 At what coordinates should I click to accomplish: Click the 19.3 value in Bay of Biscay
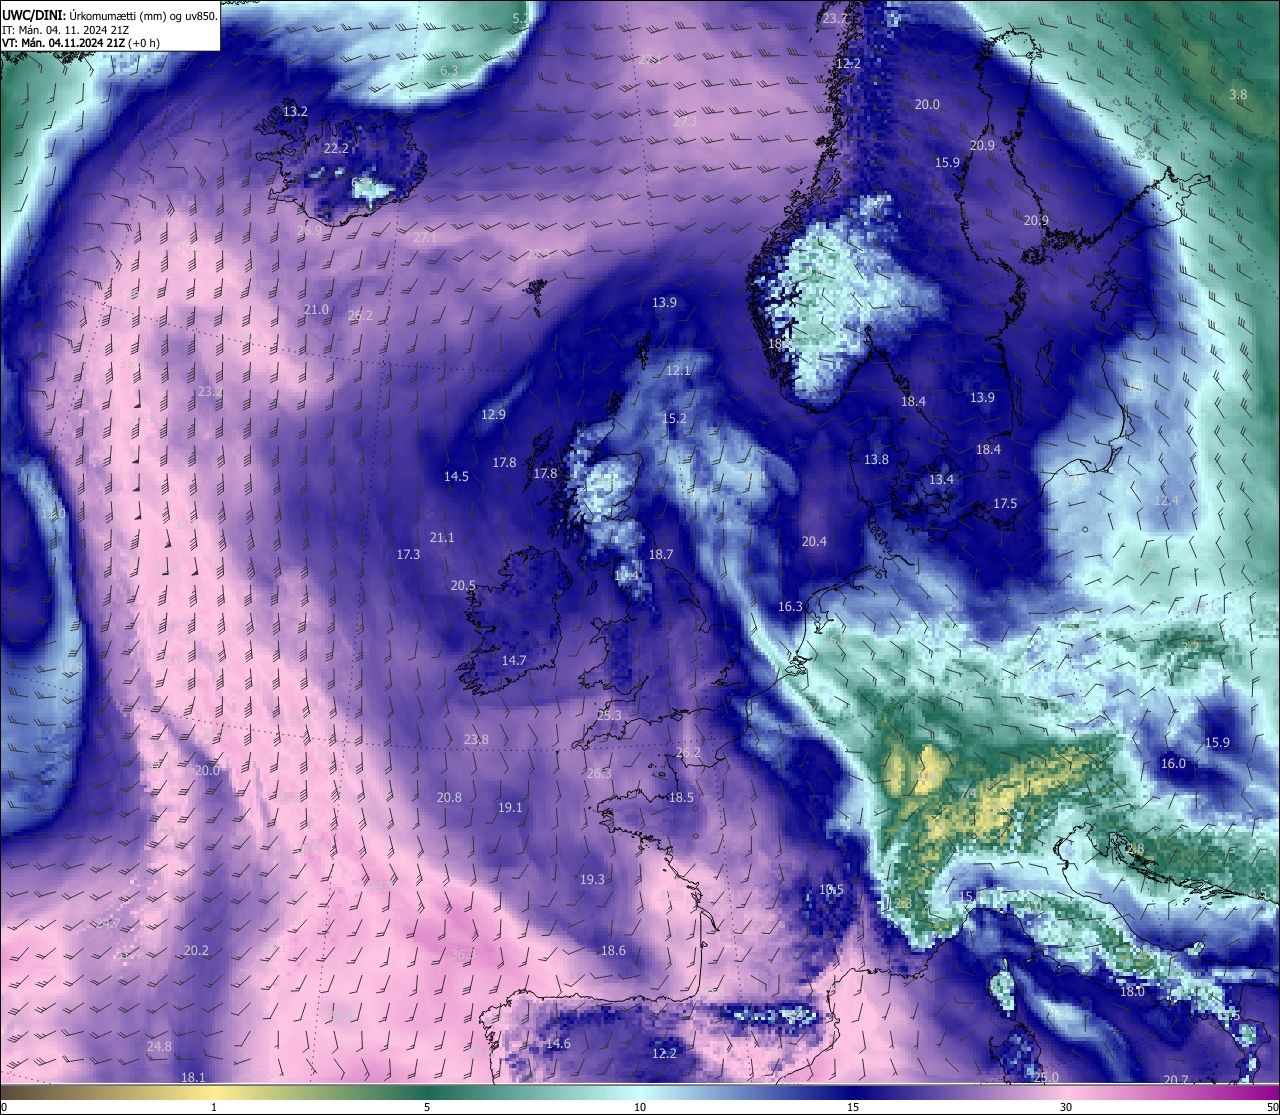tap(592, 880)
